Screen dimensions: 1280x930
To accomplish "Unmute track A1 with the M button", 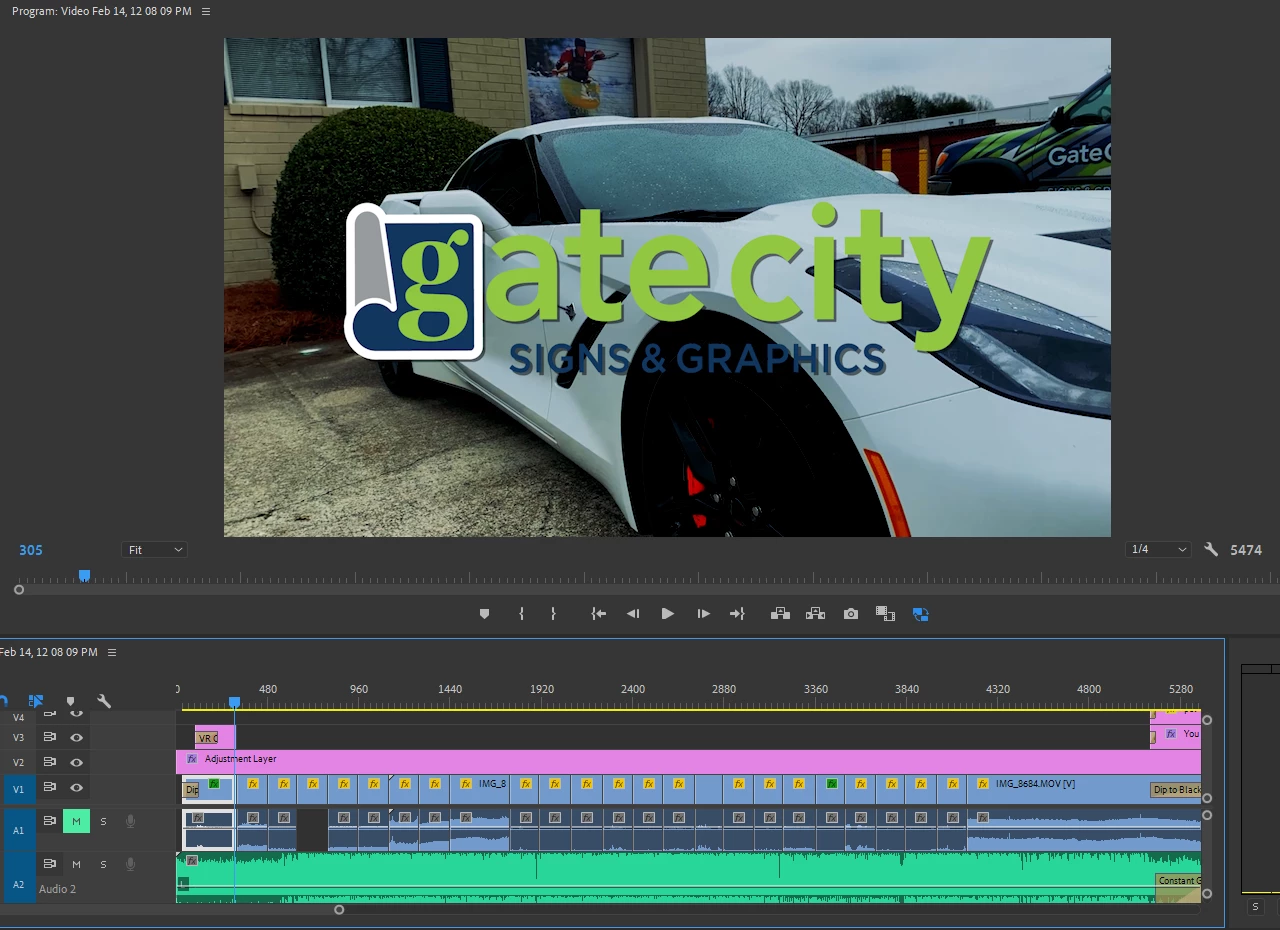I will [x=76, y=821].
